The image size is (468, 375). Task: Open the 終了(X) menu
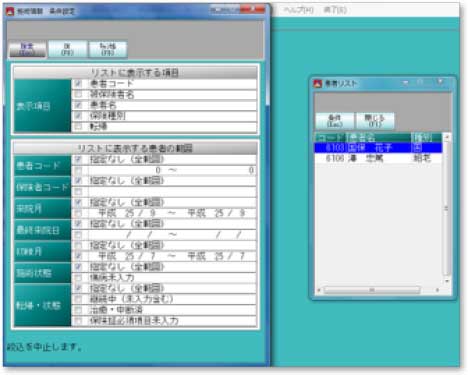coord(335,10)
